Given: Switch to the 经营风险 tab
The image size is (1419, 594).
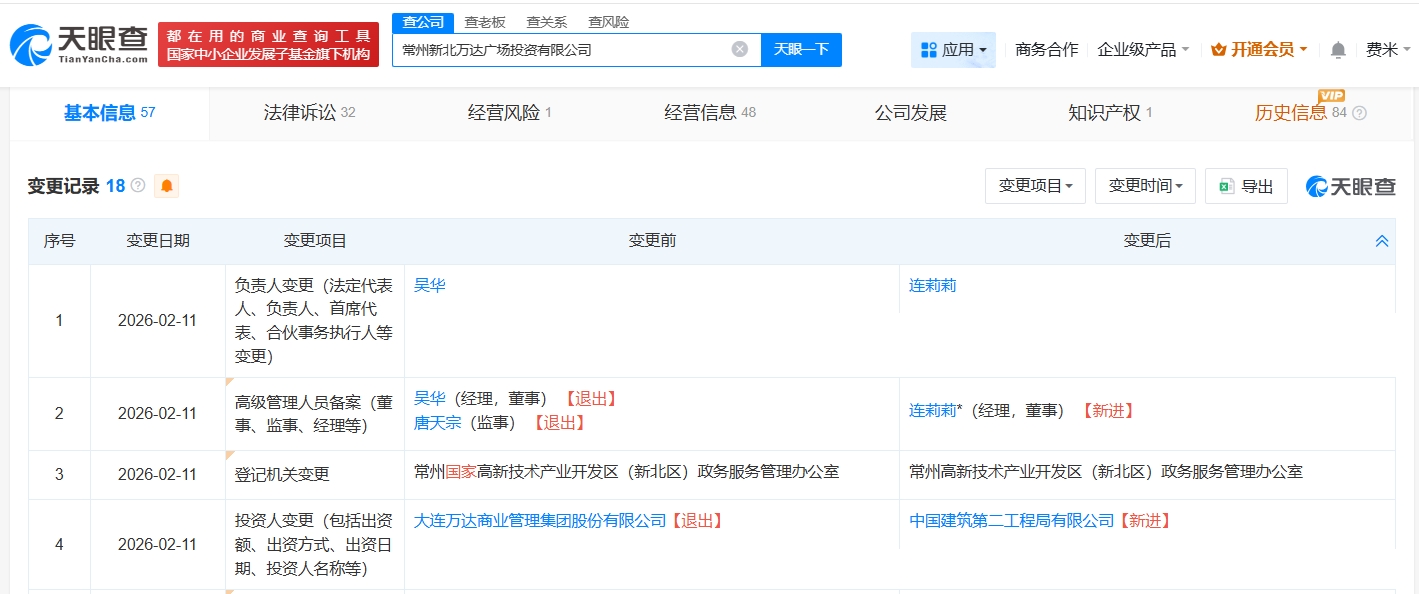Looking at the screenshot, I should (x=509, y=113).
